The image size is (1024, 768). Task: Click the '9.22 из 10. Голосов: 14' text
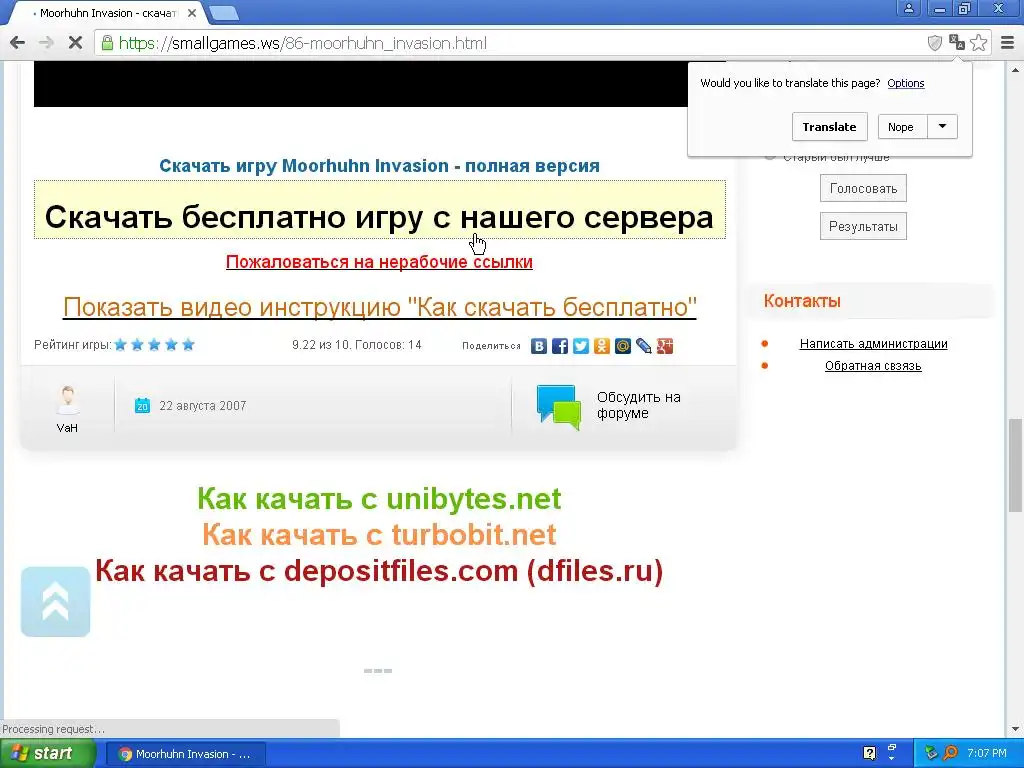point(357,345)
